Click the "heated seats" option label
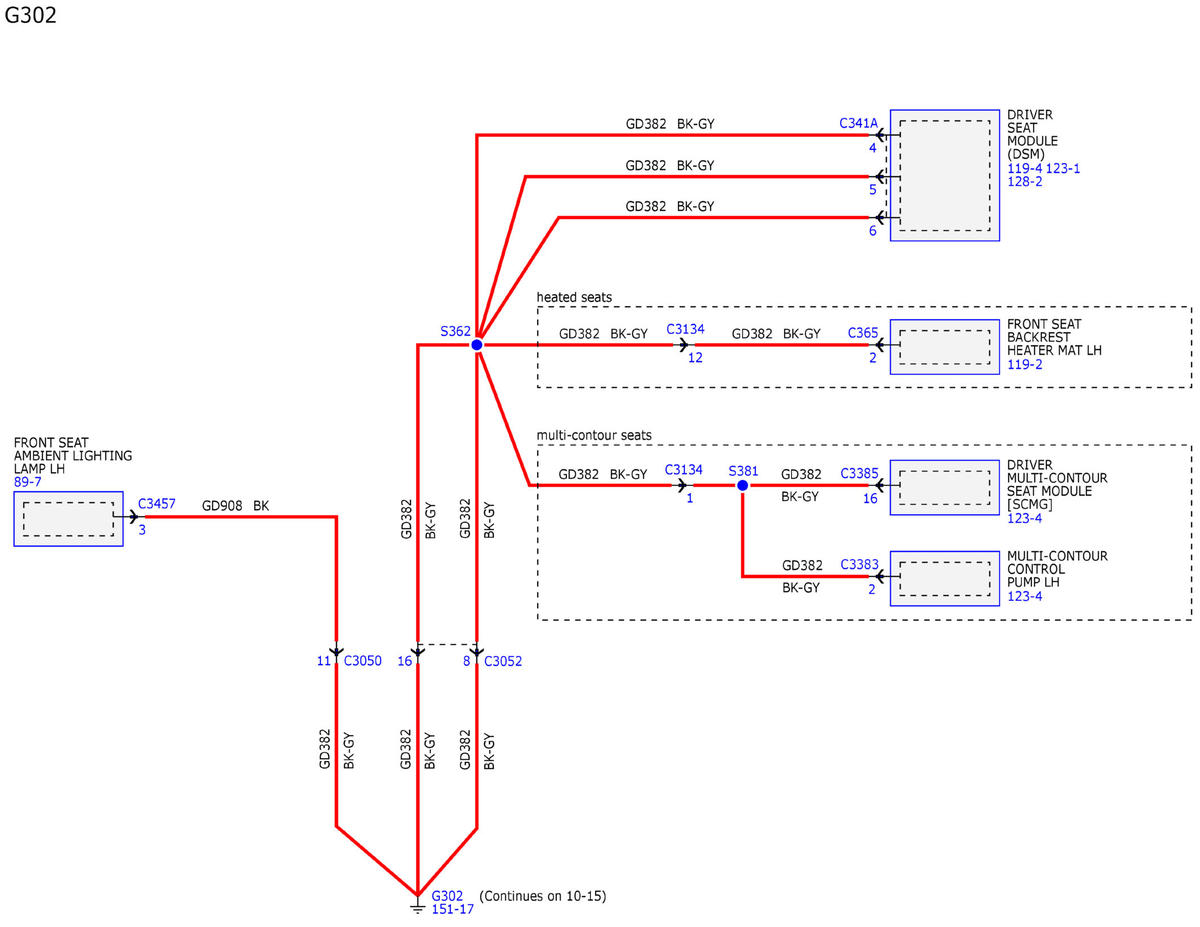 574,297
